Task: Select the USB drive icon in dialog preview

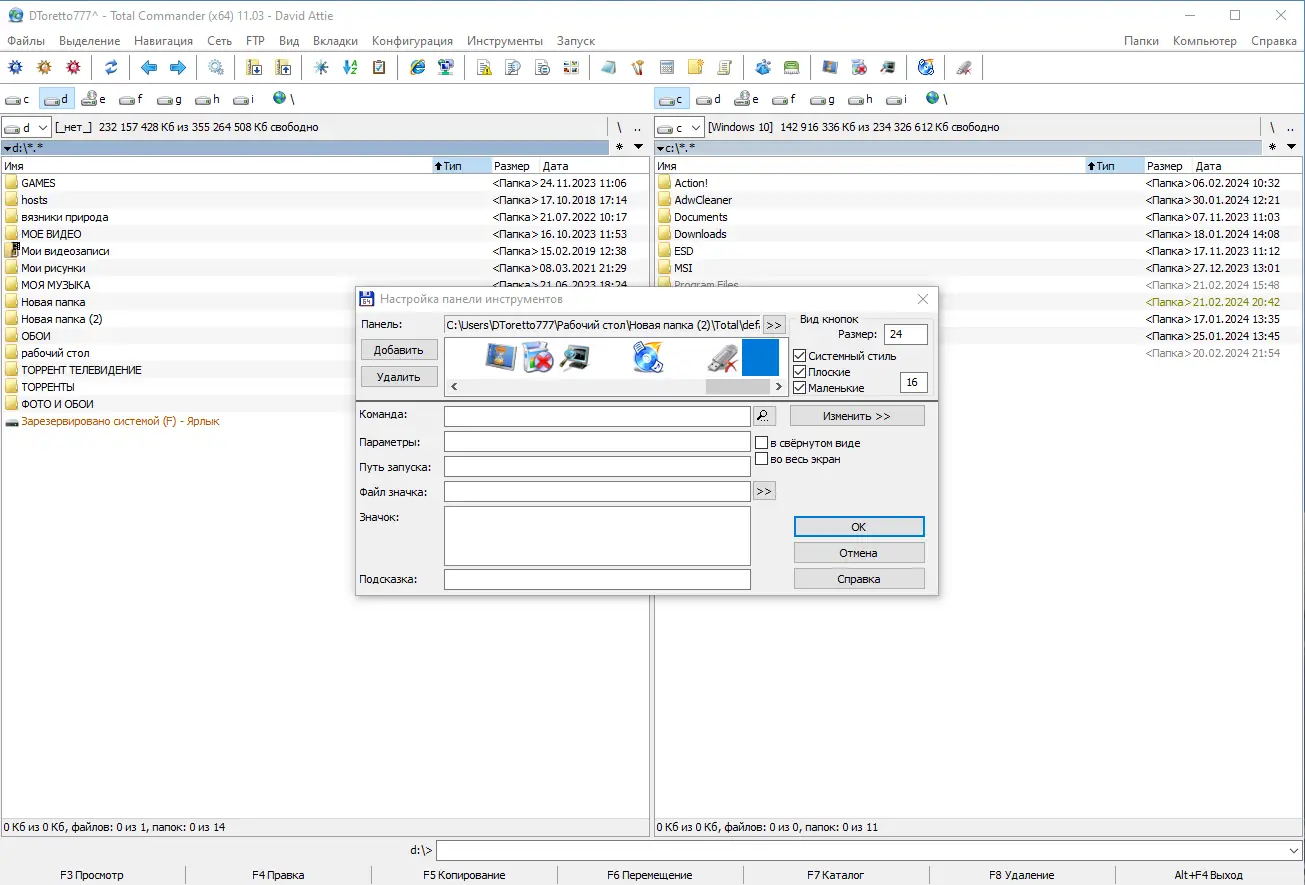Action: point(722,357)
